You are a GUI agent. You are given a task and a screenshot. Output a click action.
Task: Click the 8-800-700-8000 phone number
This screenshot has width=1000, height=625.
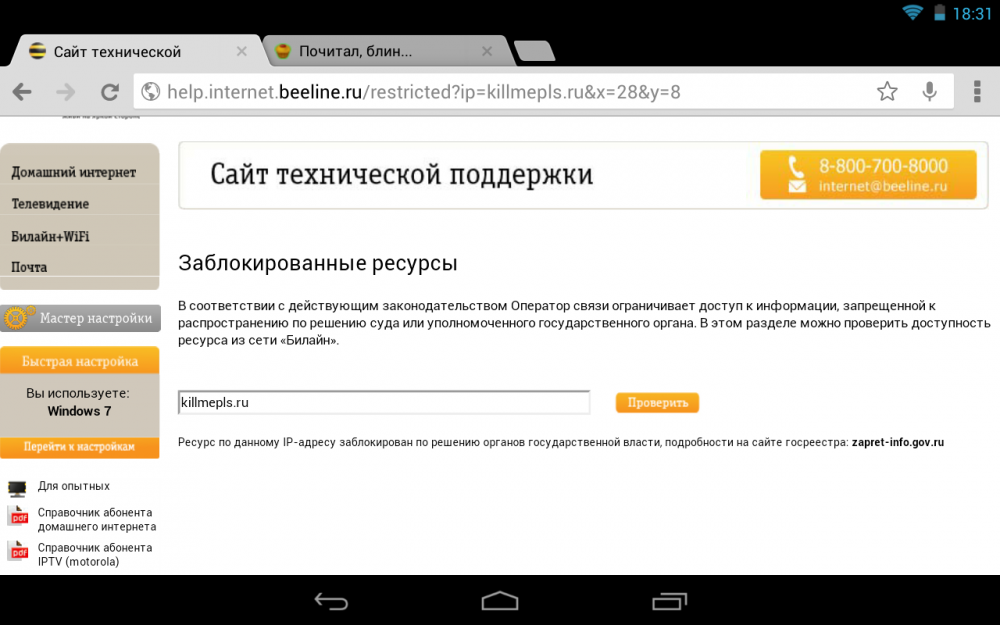[883, 166]
